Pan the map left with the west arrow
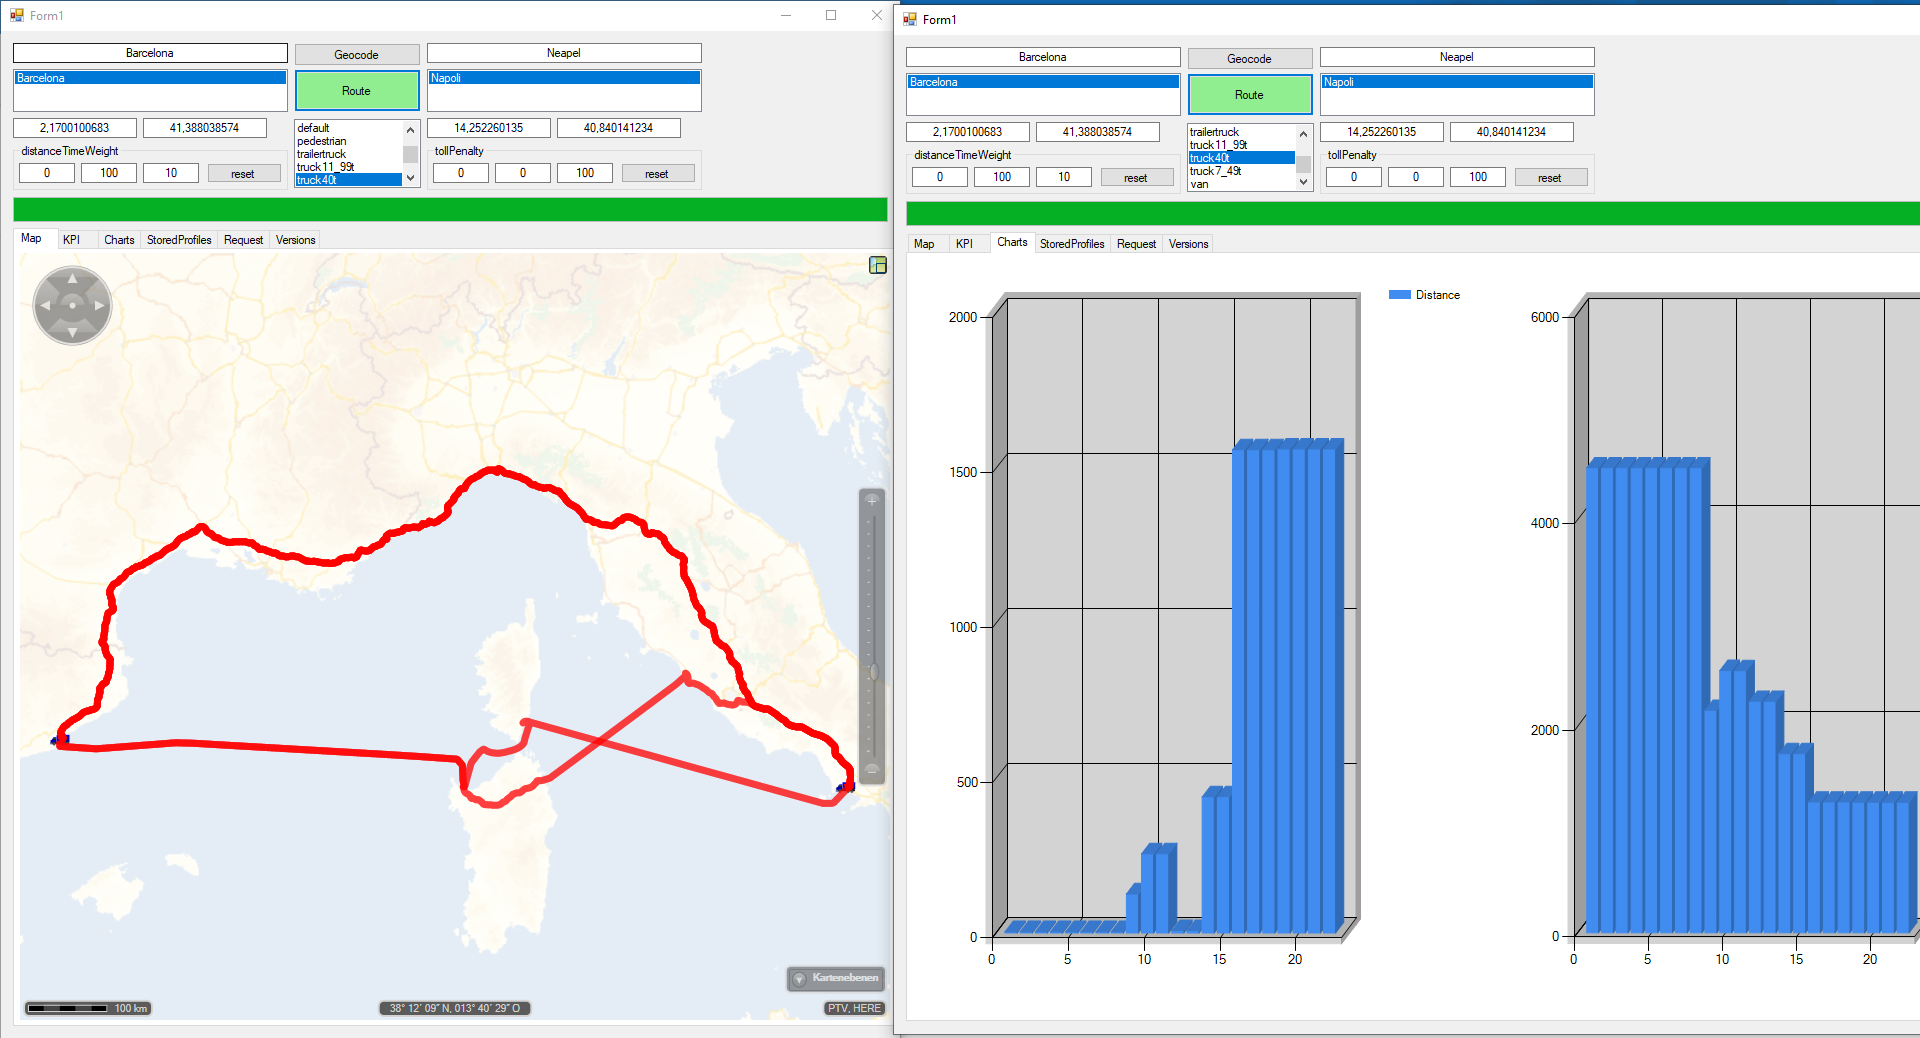Screen dimensions: 1920x1038 click(x=45, y=305)
